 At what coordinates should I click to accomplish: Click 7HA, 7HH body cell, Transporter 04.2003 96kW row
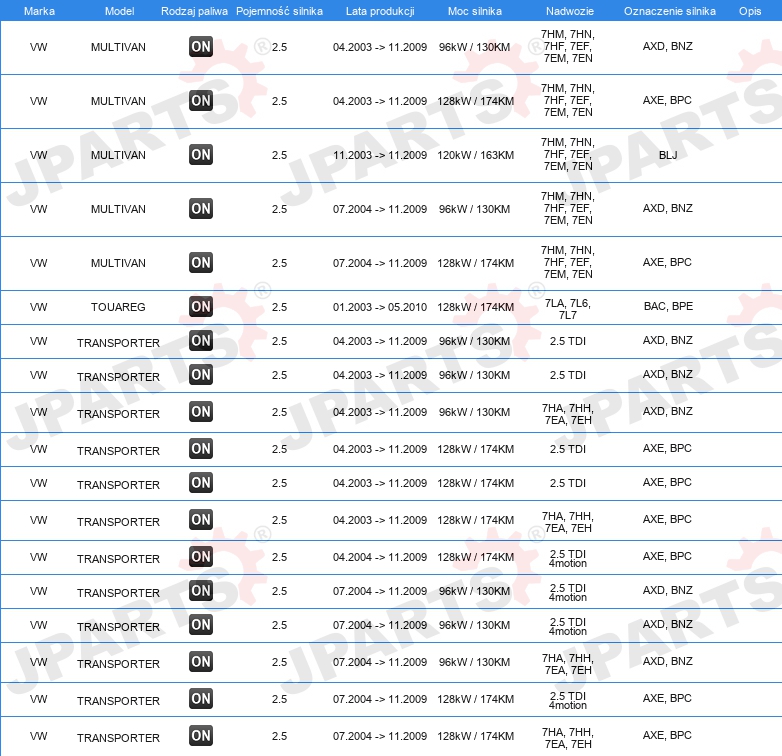pyautogui.click(x=568, y=414)
